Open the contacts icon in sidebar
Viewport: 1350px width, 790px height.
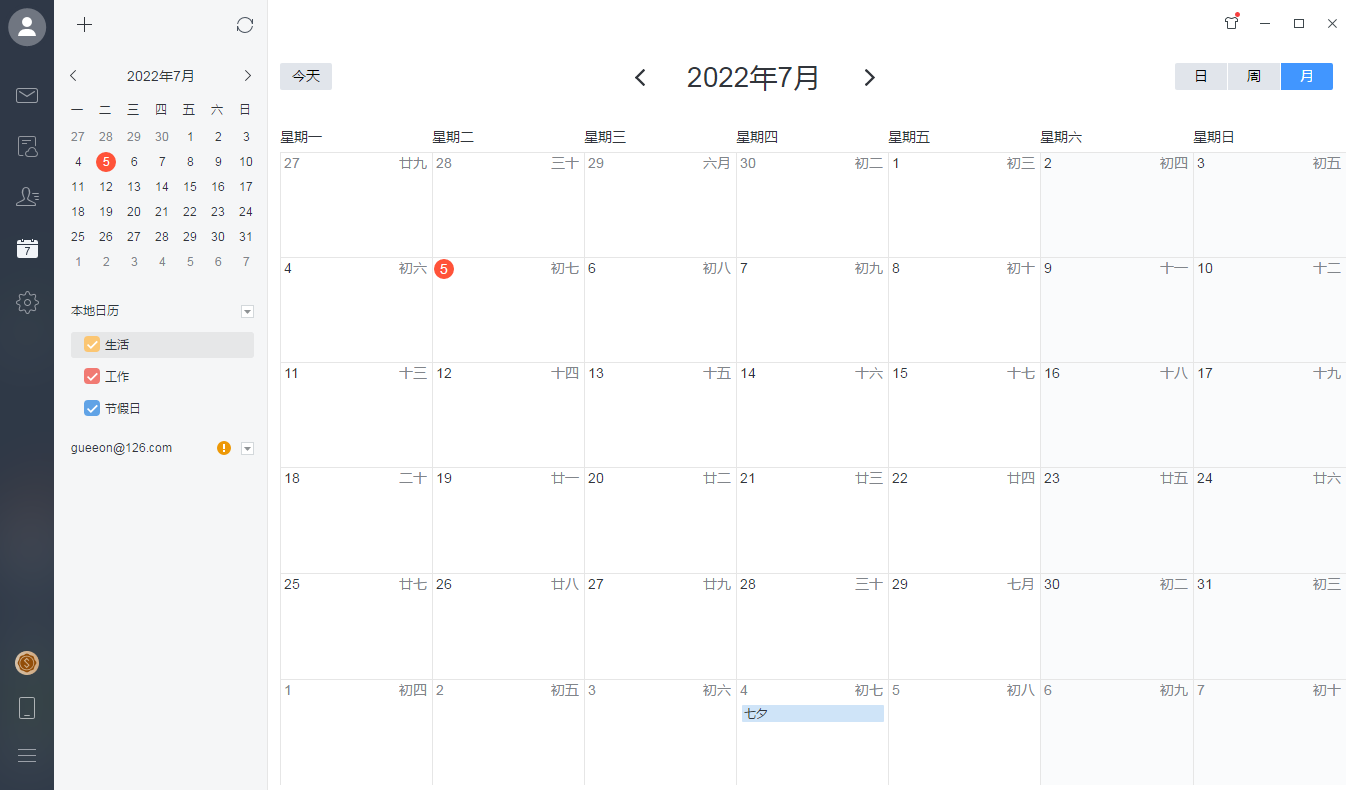[x=27, y=198]
